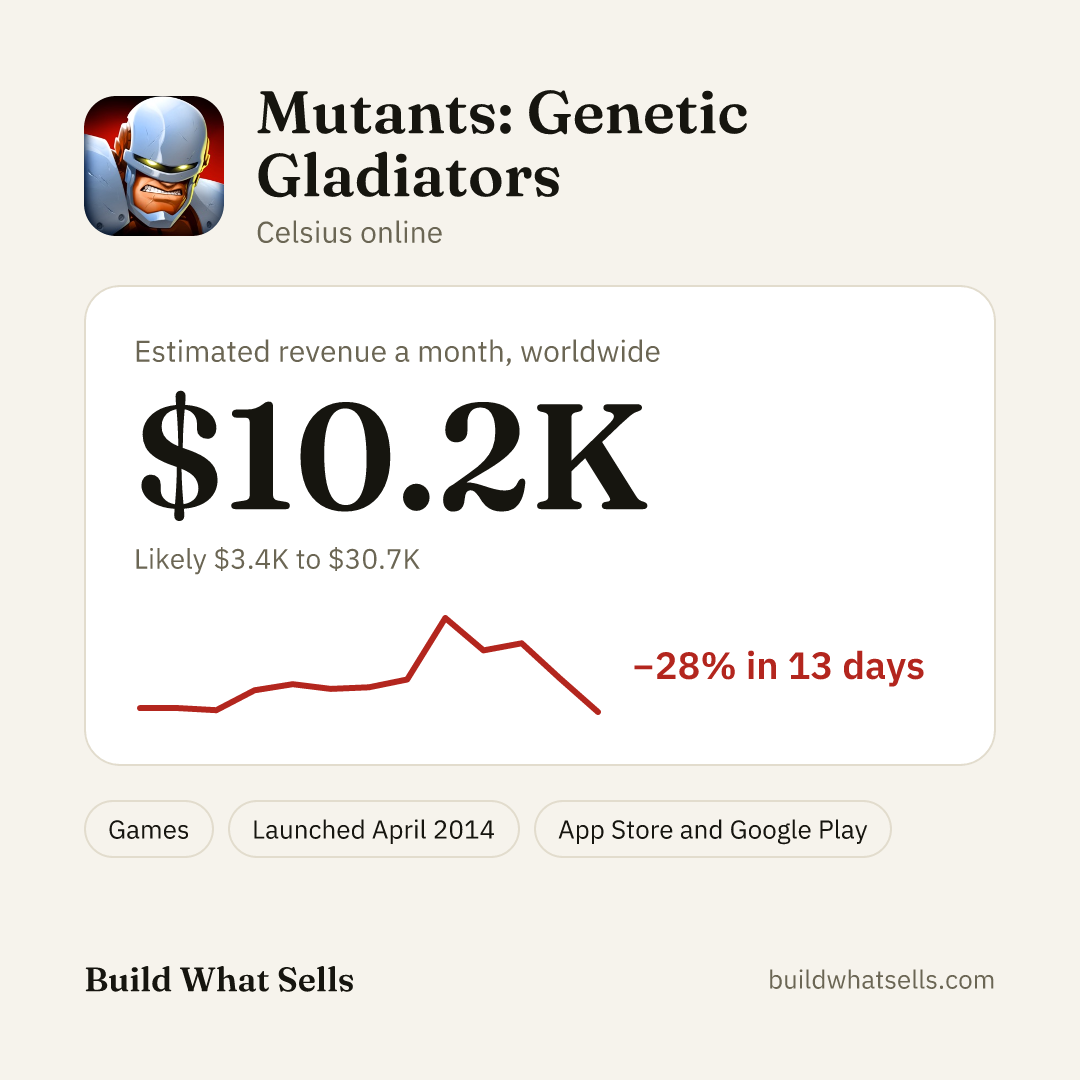Viewport: 1080px width, 1080px height.
Task: Select the Launched April 2014 tag
Action: (x=373, y=829)
